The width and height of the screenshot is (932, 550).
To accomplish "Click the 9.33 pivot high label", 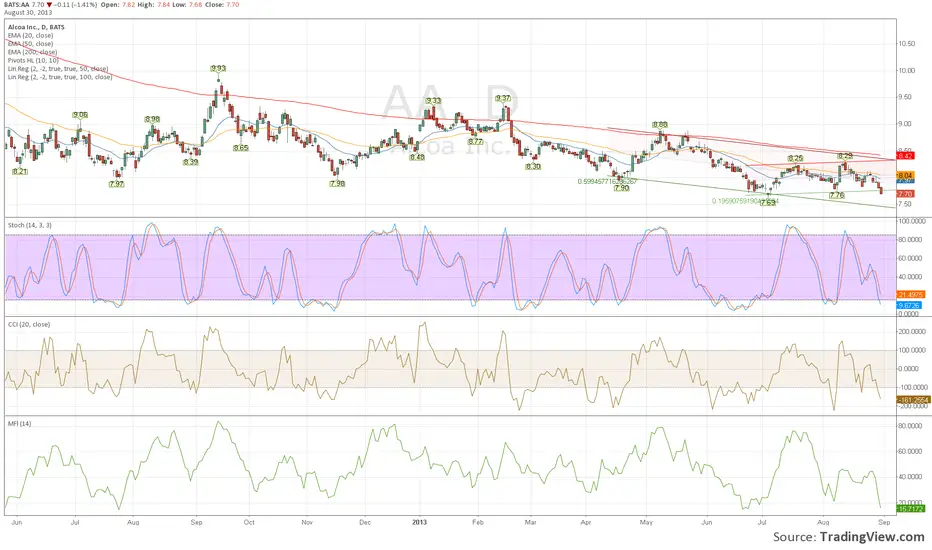I will [x=434, y=101].
